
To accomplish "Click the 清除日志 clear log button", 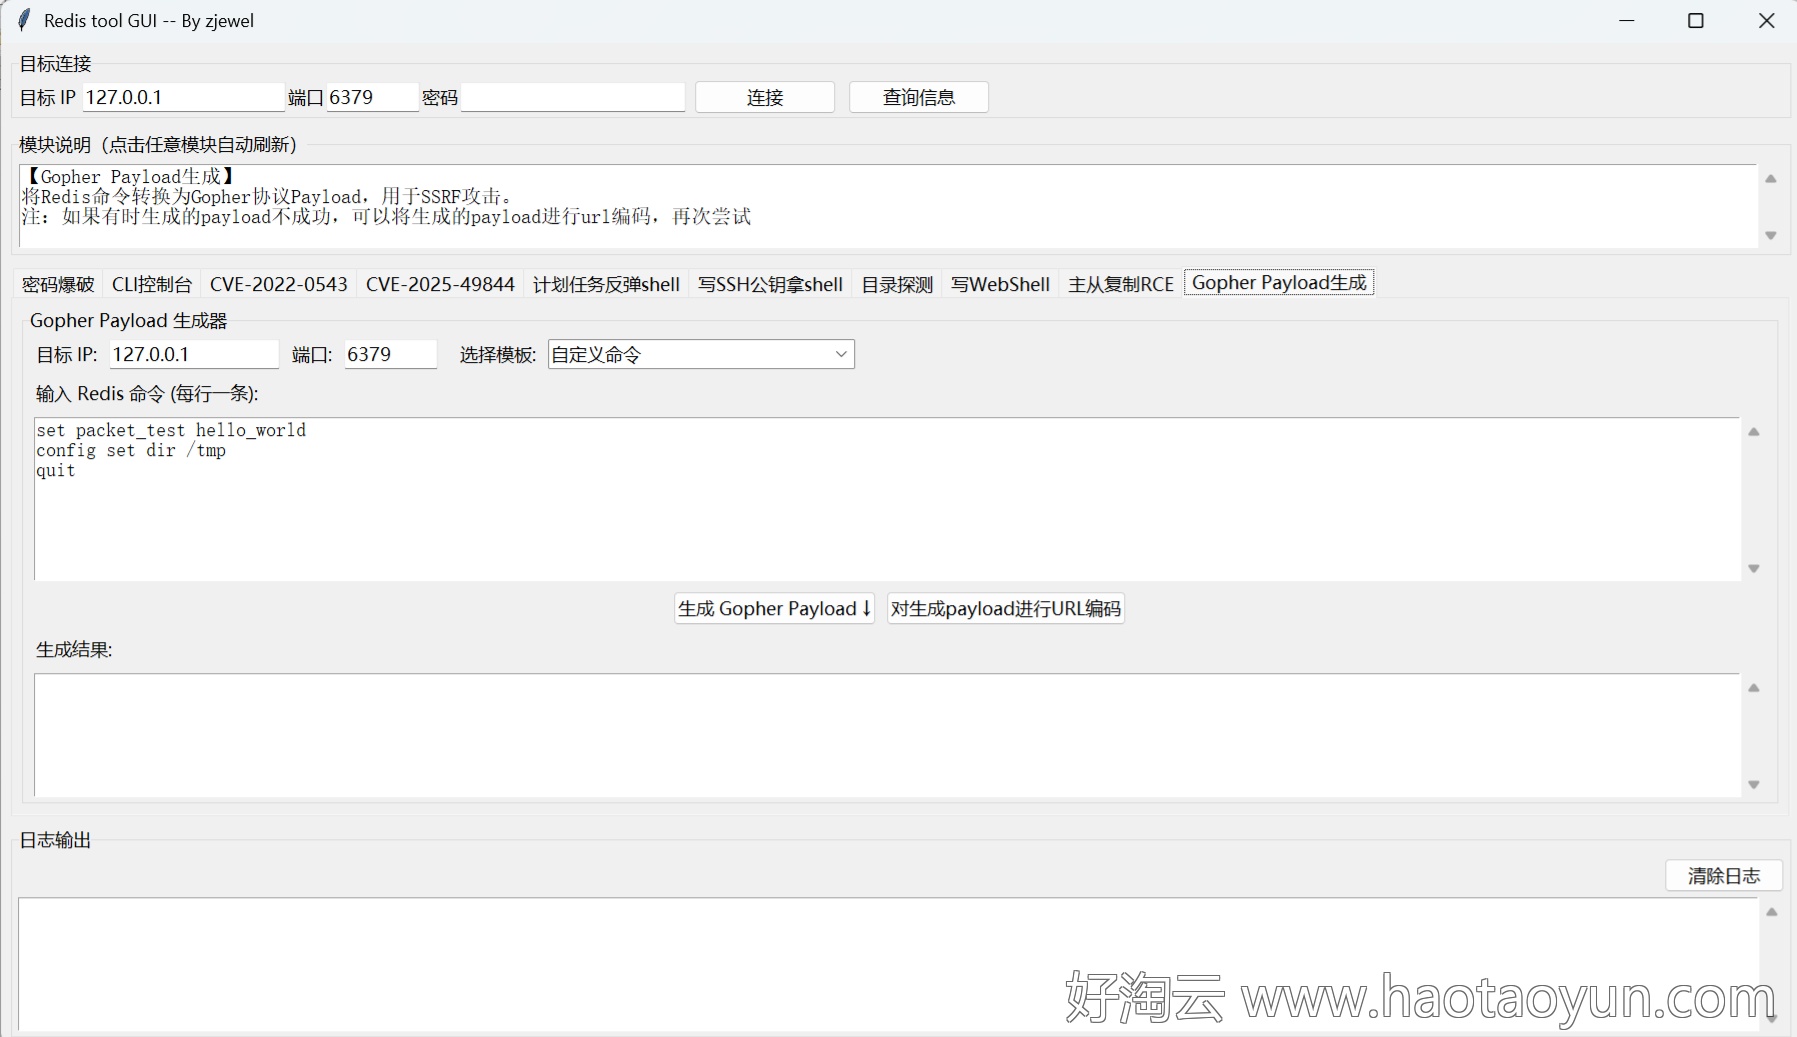I will coord(1724,875).
